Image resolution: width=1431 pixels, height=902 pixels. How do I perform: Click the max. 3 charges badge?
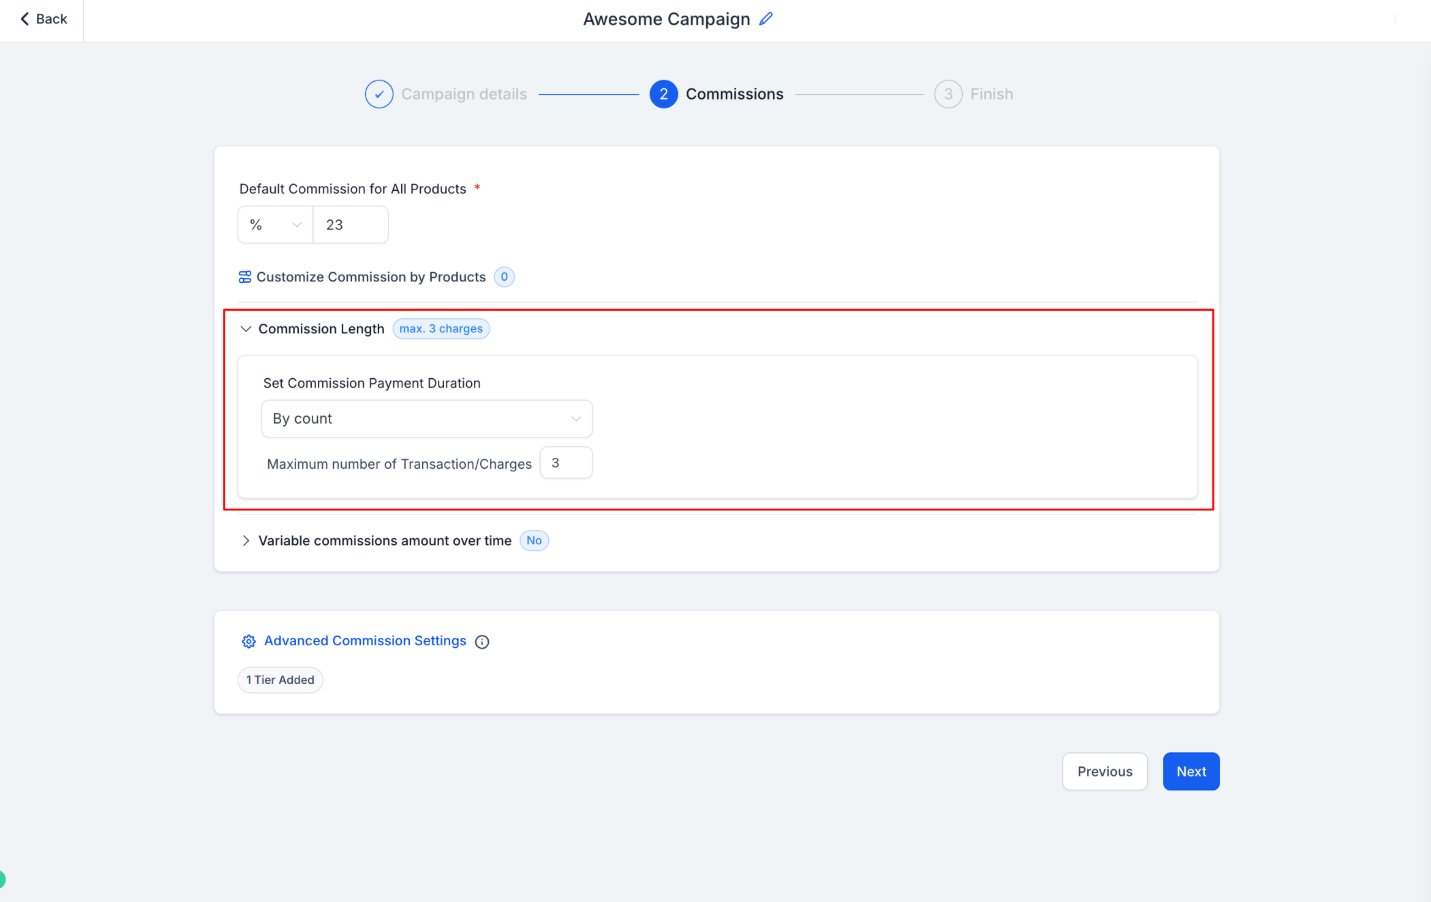tap(441, 329)
